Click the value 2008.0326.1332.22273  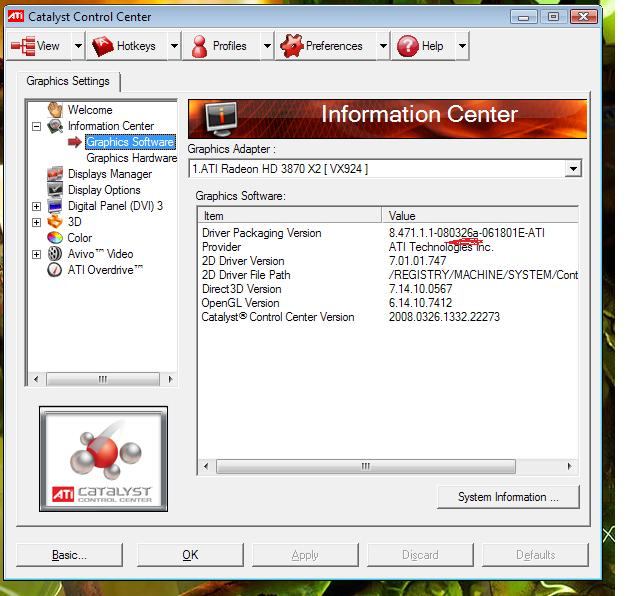444,317
